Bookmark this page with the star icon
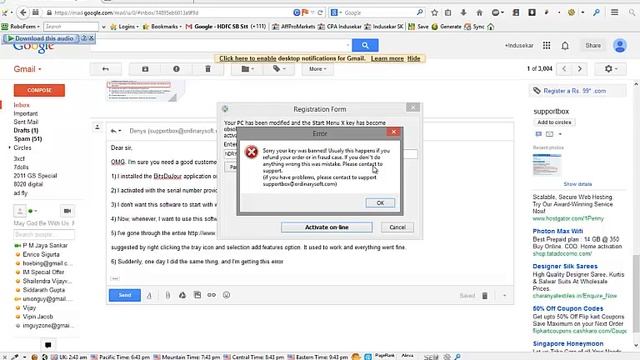640x360 pixels. (x=434, y=13)
